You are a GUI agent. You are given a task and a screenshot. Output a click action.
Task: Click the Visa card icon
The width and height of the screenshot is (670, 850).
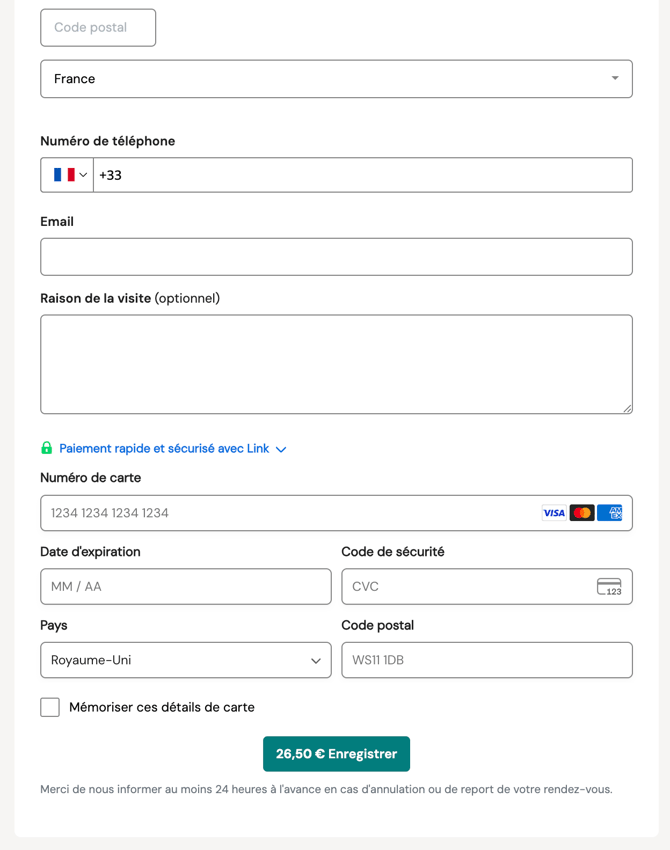click(x=553, y=513)
